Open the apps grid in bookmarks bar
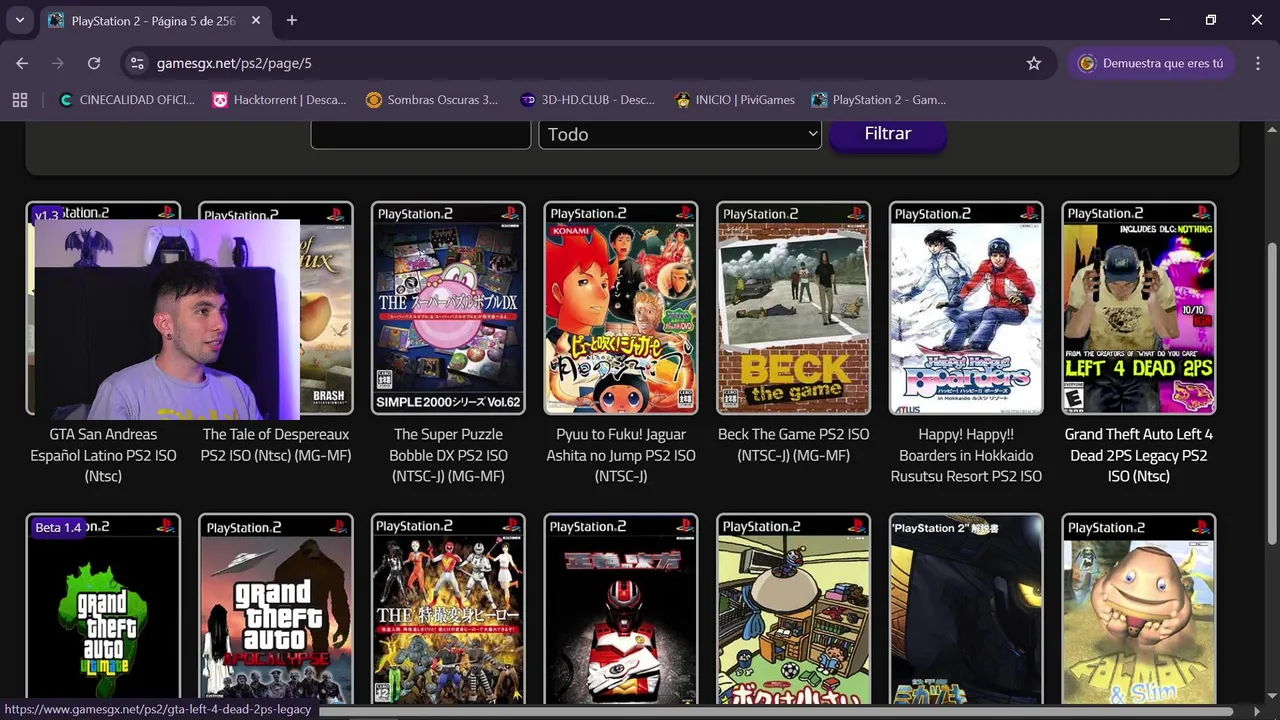 pyautogui.click(x=20, y=100)
